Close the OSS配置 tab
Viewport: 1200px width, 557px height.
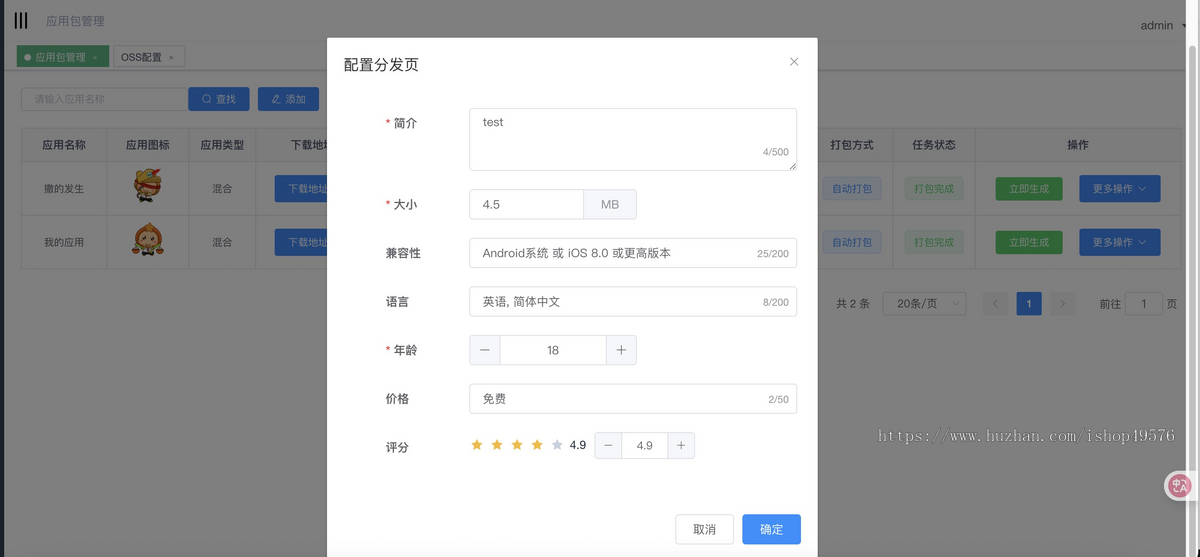(171, 58)
